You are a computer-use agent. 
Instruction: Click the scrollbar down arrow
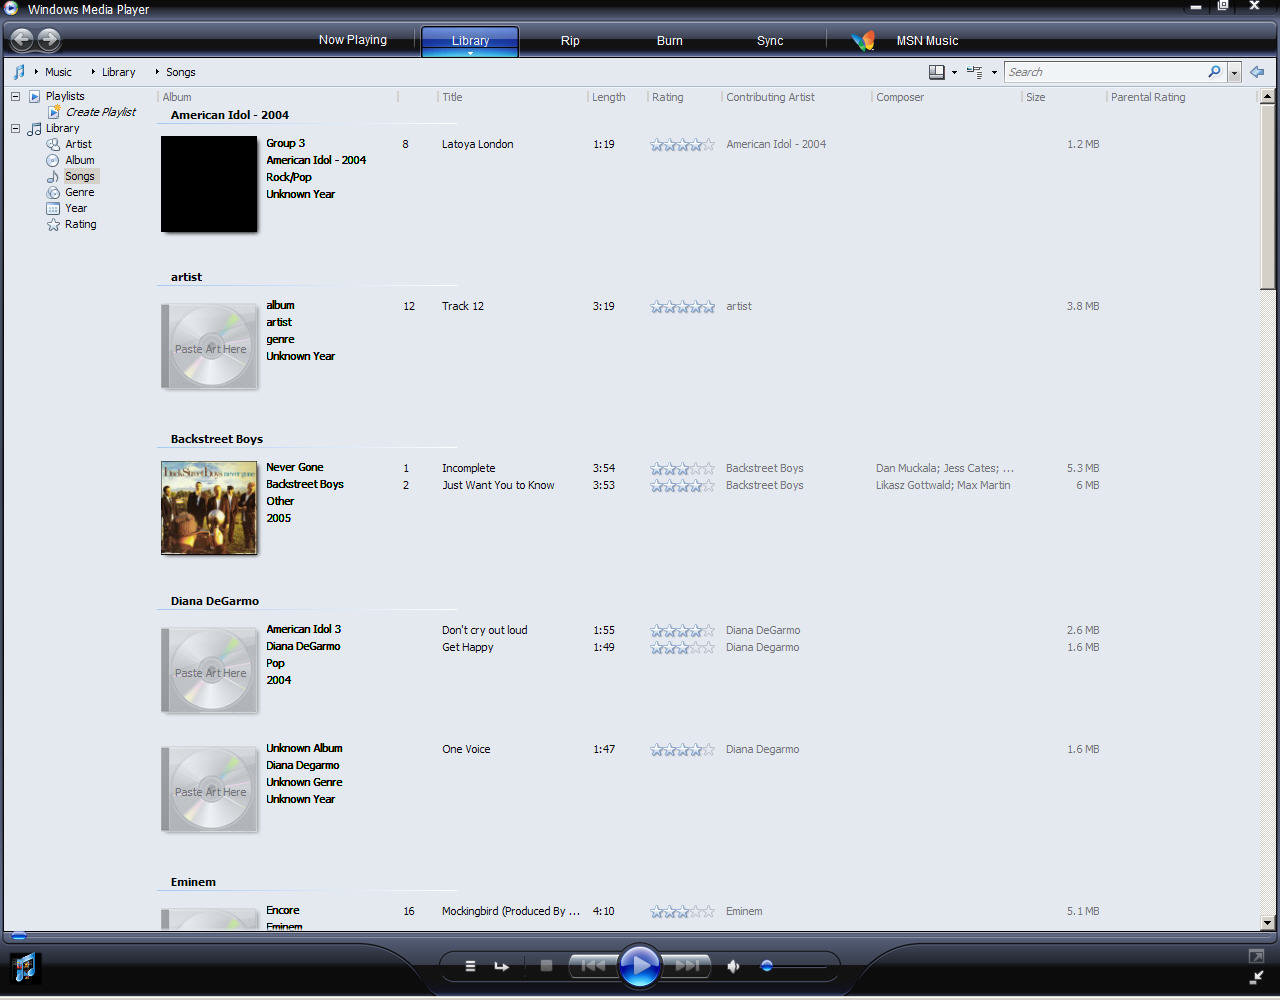[1268, 923]
